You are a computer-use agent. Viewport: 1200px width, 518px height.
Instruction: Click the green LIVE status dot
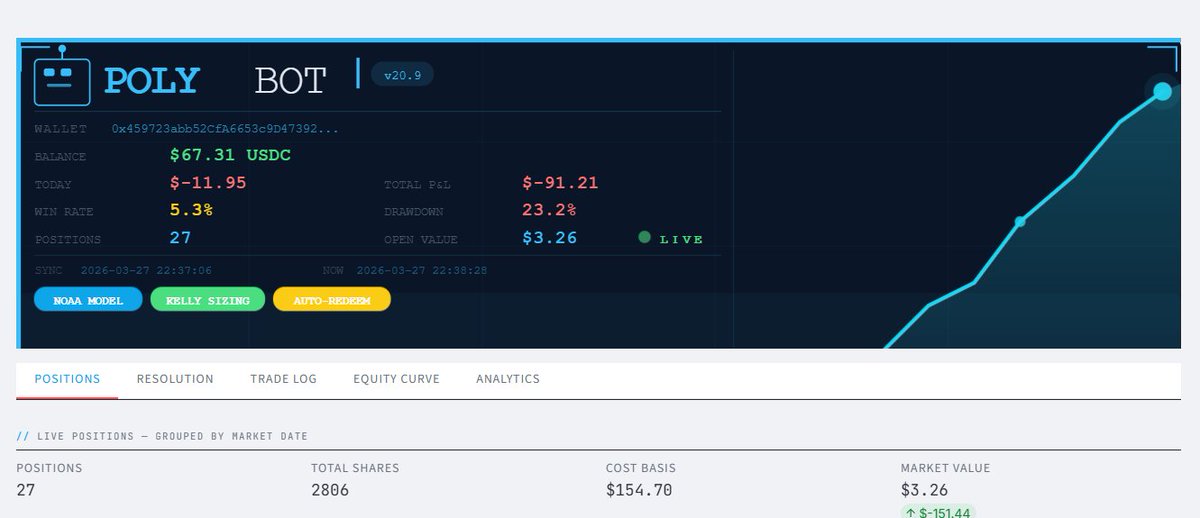pyautogui.click(x=644, y=238)
